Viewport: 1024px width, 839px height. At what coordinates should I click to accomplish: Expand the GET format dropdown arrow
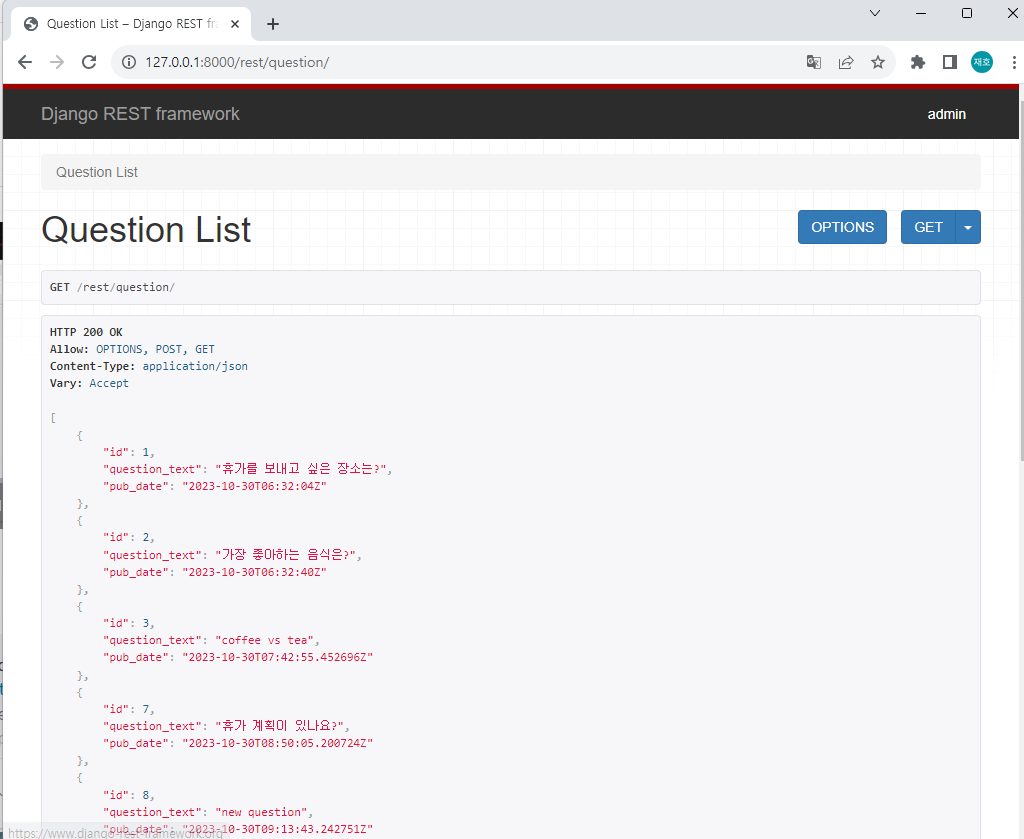[968, 227]
